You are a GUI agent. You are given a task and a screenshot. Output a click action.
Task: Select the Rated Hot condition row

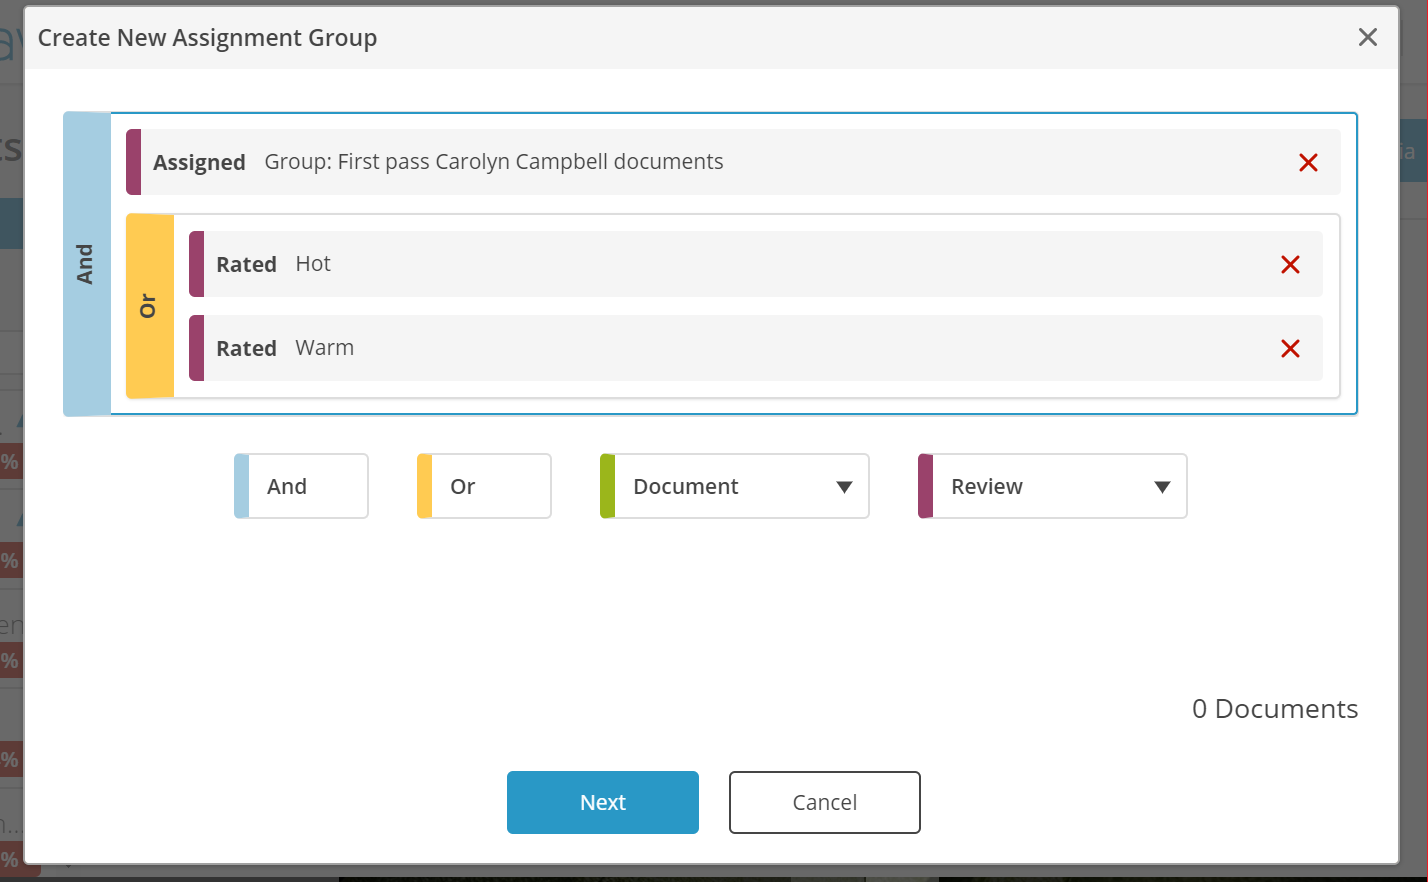click(x=756, y=264)
